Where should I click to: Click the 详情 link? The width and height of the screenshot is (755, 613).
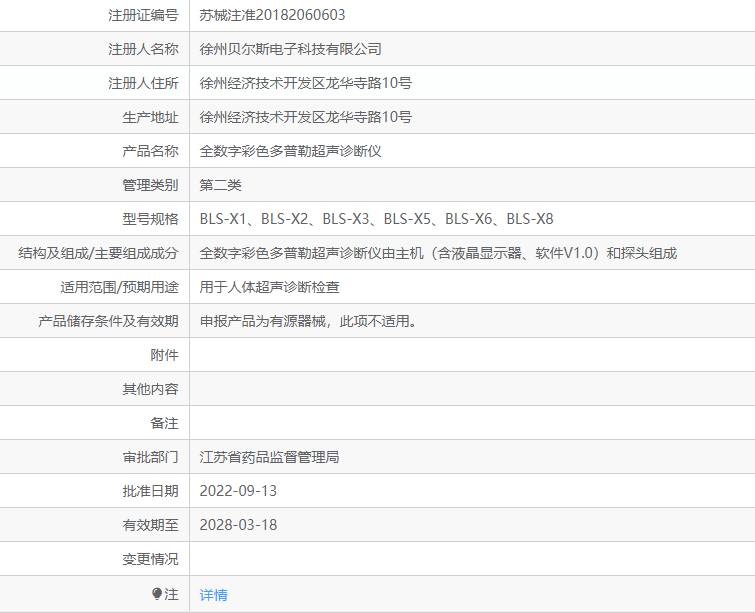coord(213,594)
